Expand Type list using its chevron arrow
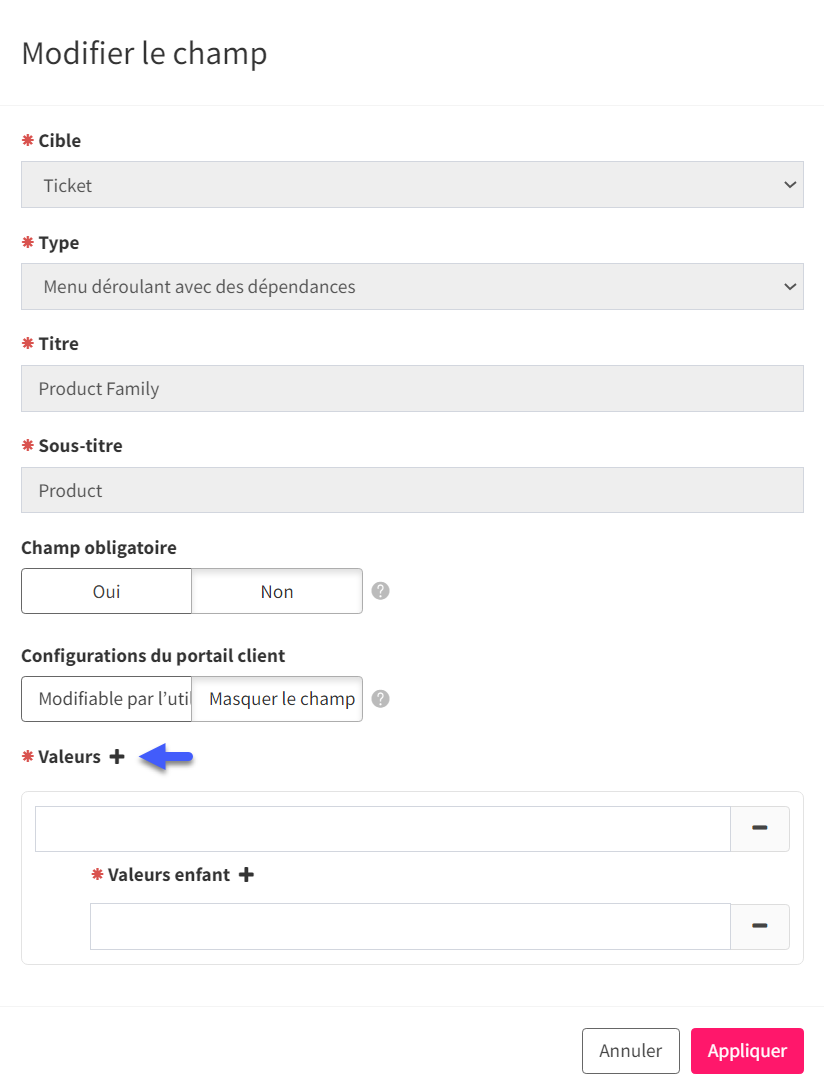824x1090 pixels. (x=790, y=286)
